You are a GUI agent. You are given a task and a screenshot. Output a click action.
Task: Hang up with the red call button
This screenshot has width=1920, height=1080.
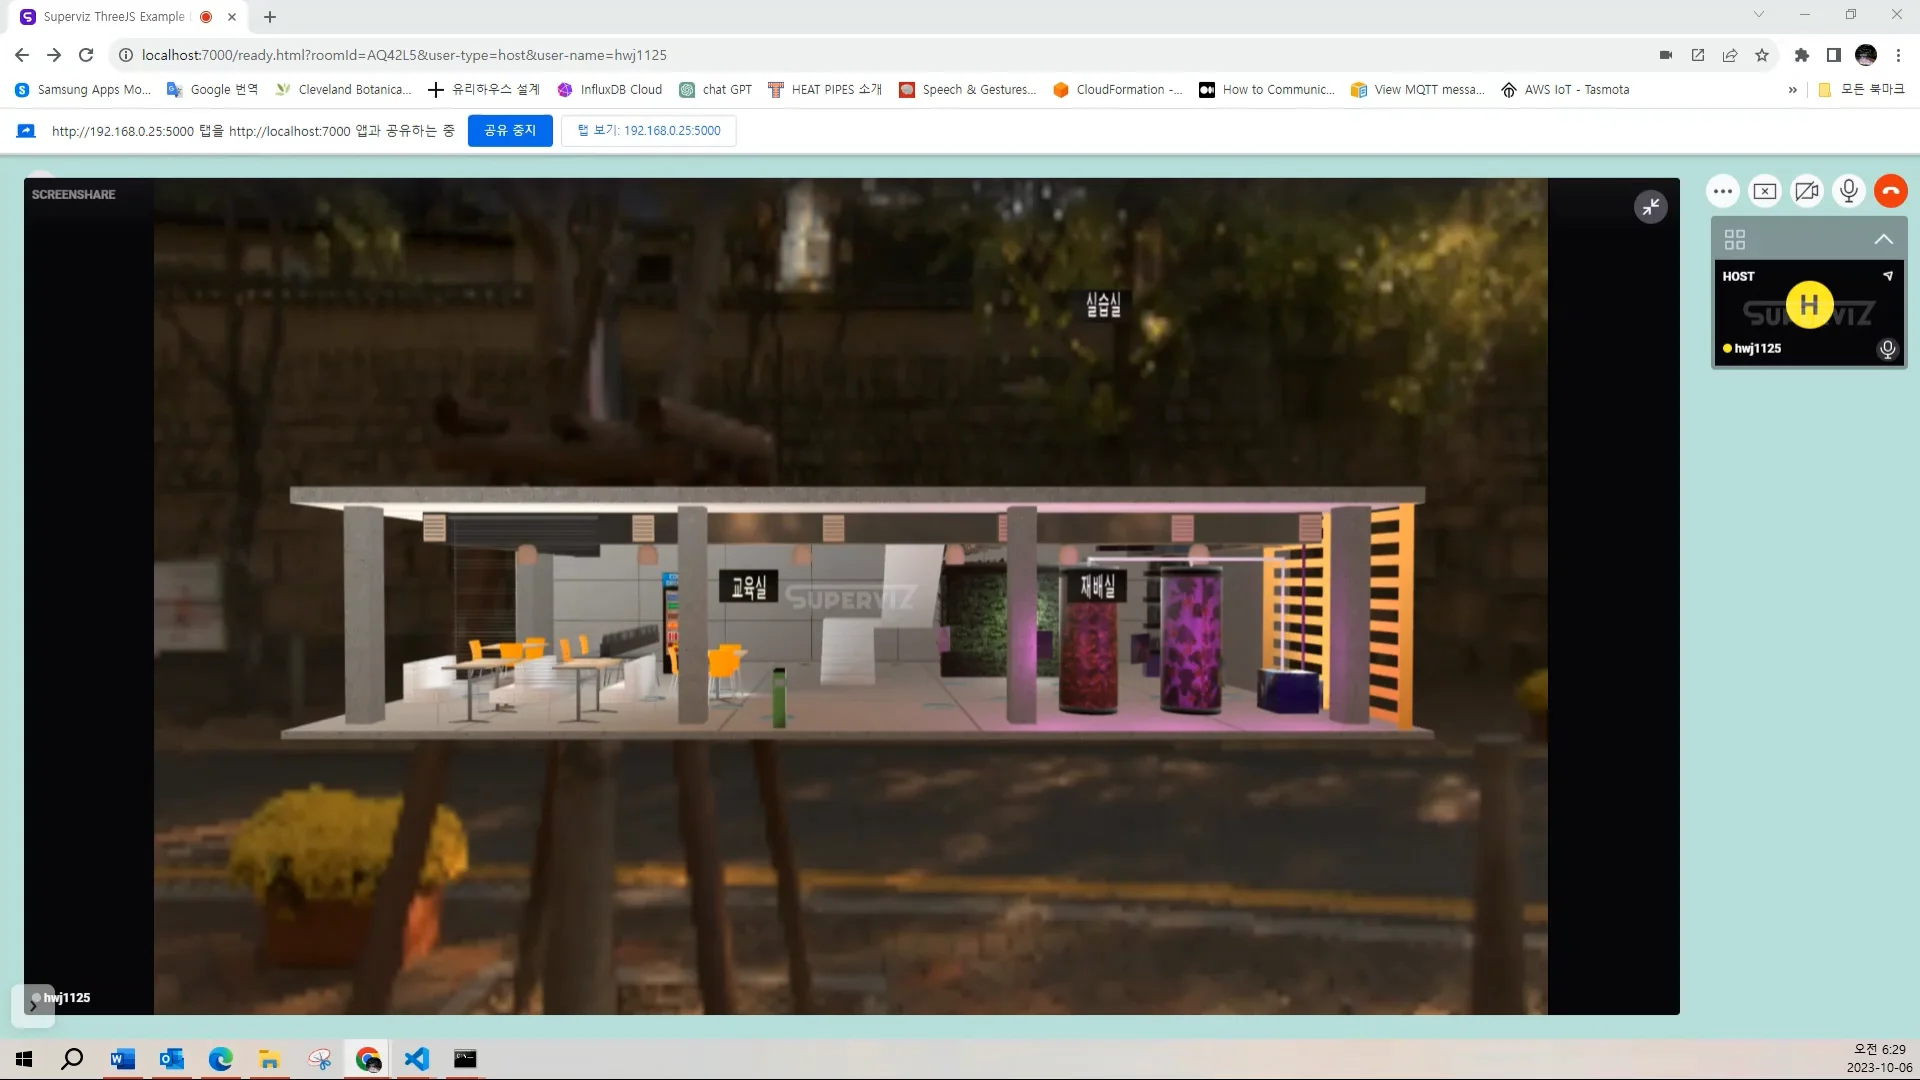pos(1891,191)
